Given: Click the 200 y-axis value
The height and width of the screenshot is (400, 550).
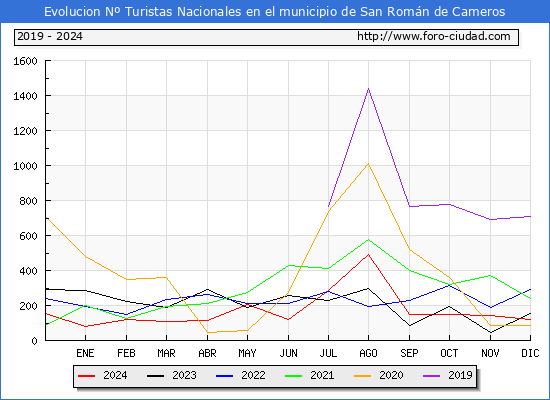Looking at the screenshot, I should coord(28,306).
